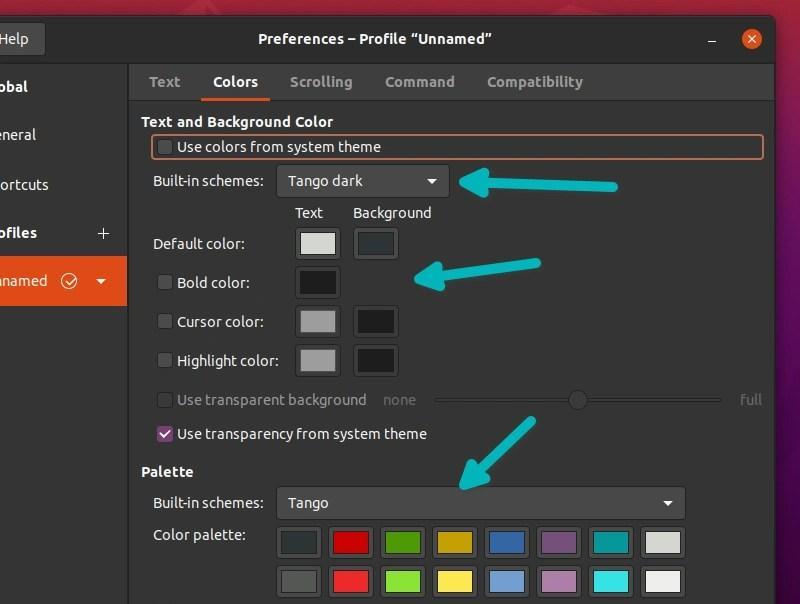Image resolution: width=800 pixels, height=604 pixels.
Task: Click the default profile checkmark icon
Action: (x=69, y=281)
